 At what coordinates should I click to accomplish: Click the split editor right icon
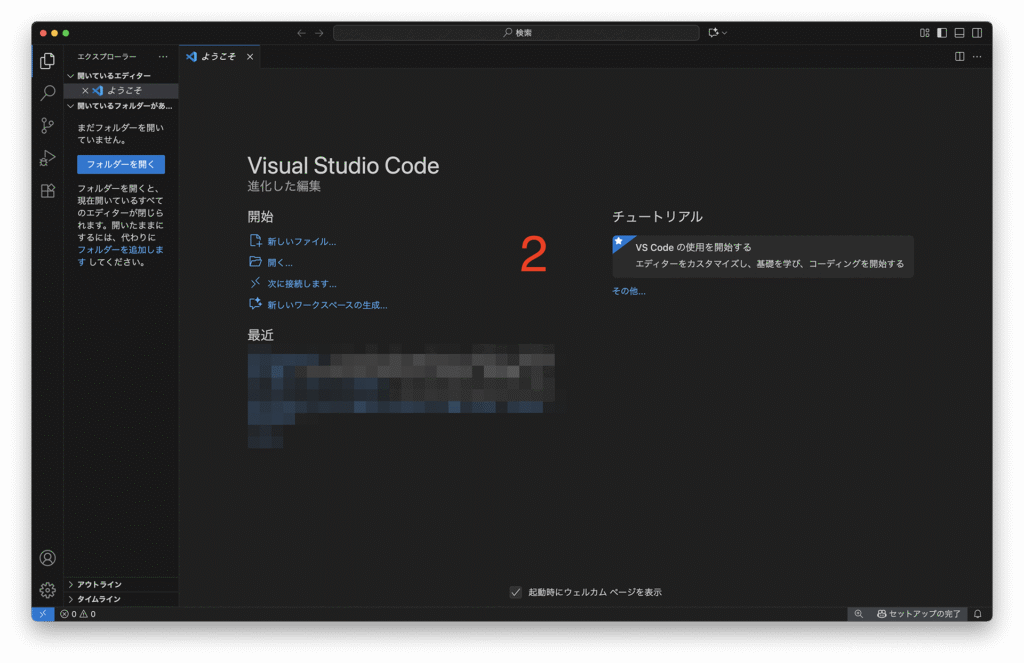[960, 57]
